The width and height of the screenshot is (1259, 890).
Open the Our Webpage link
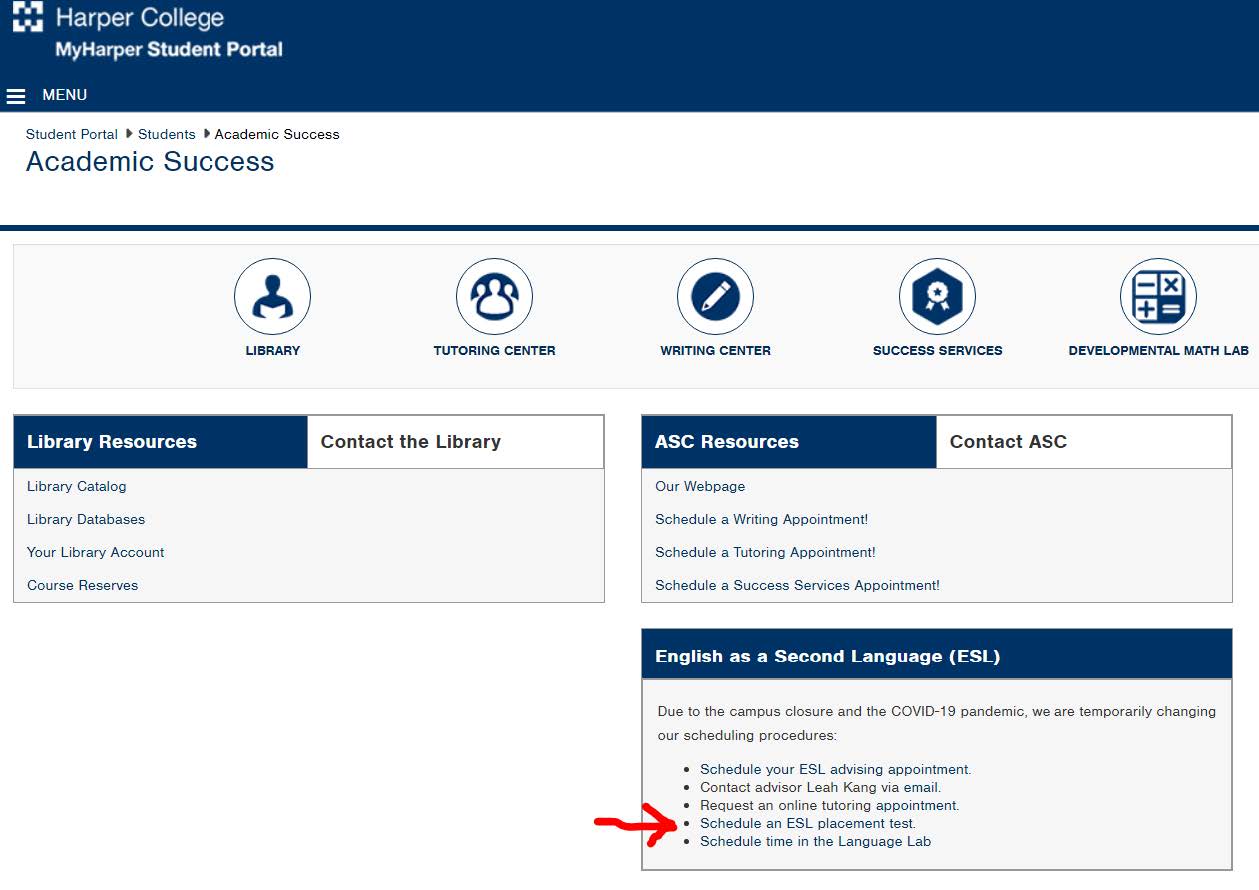(x=700, y=486)
